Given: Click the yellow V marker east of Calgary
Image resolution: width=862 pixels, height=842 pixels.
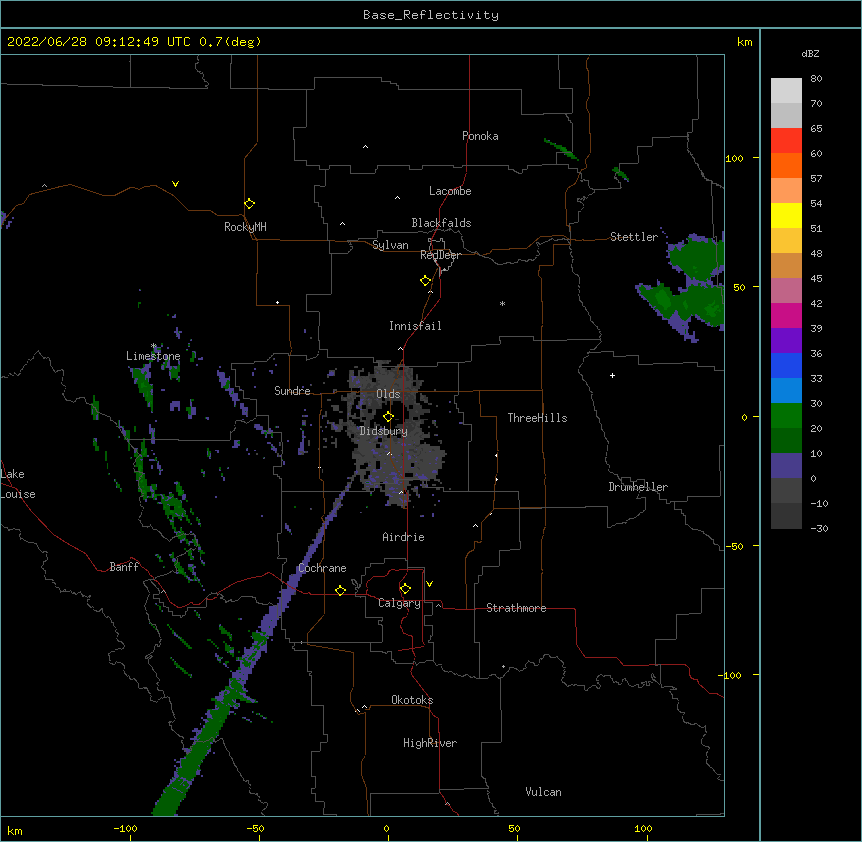Looking at the screenshot, I should [x=429, y=584].
